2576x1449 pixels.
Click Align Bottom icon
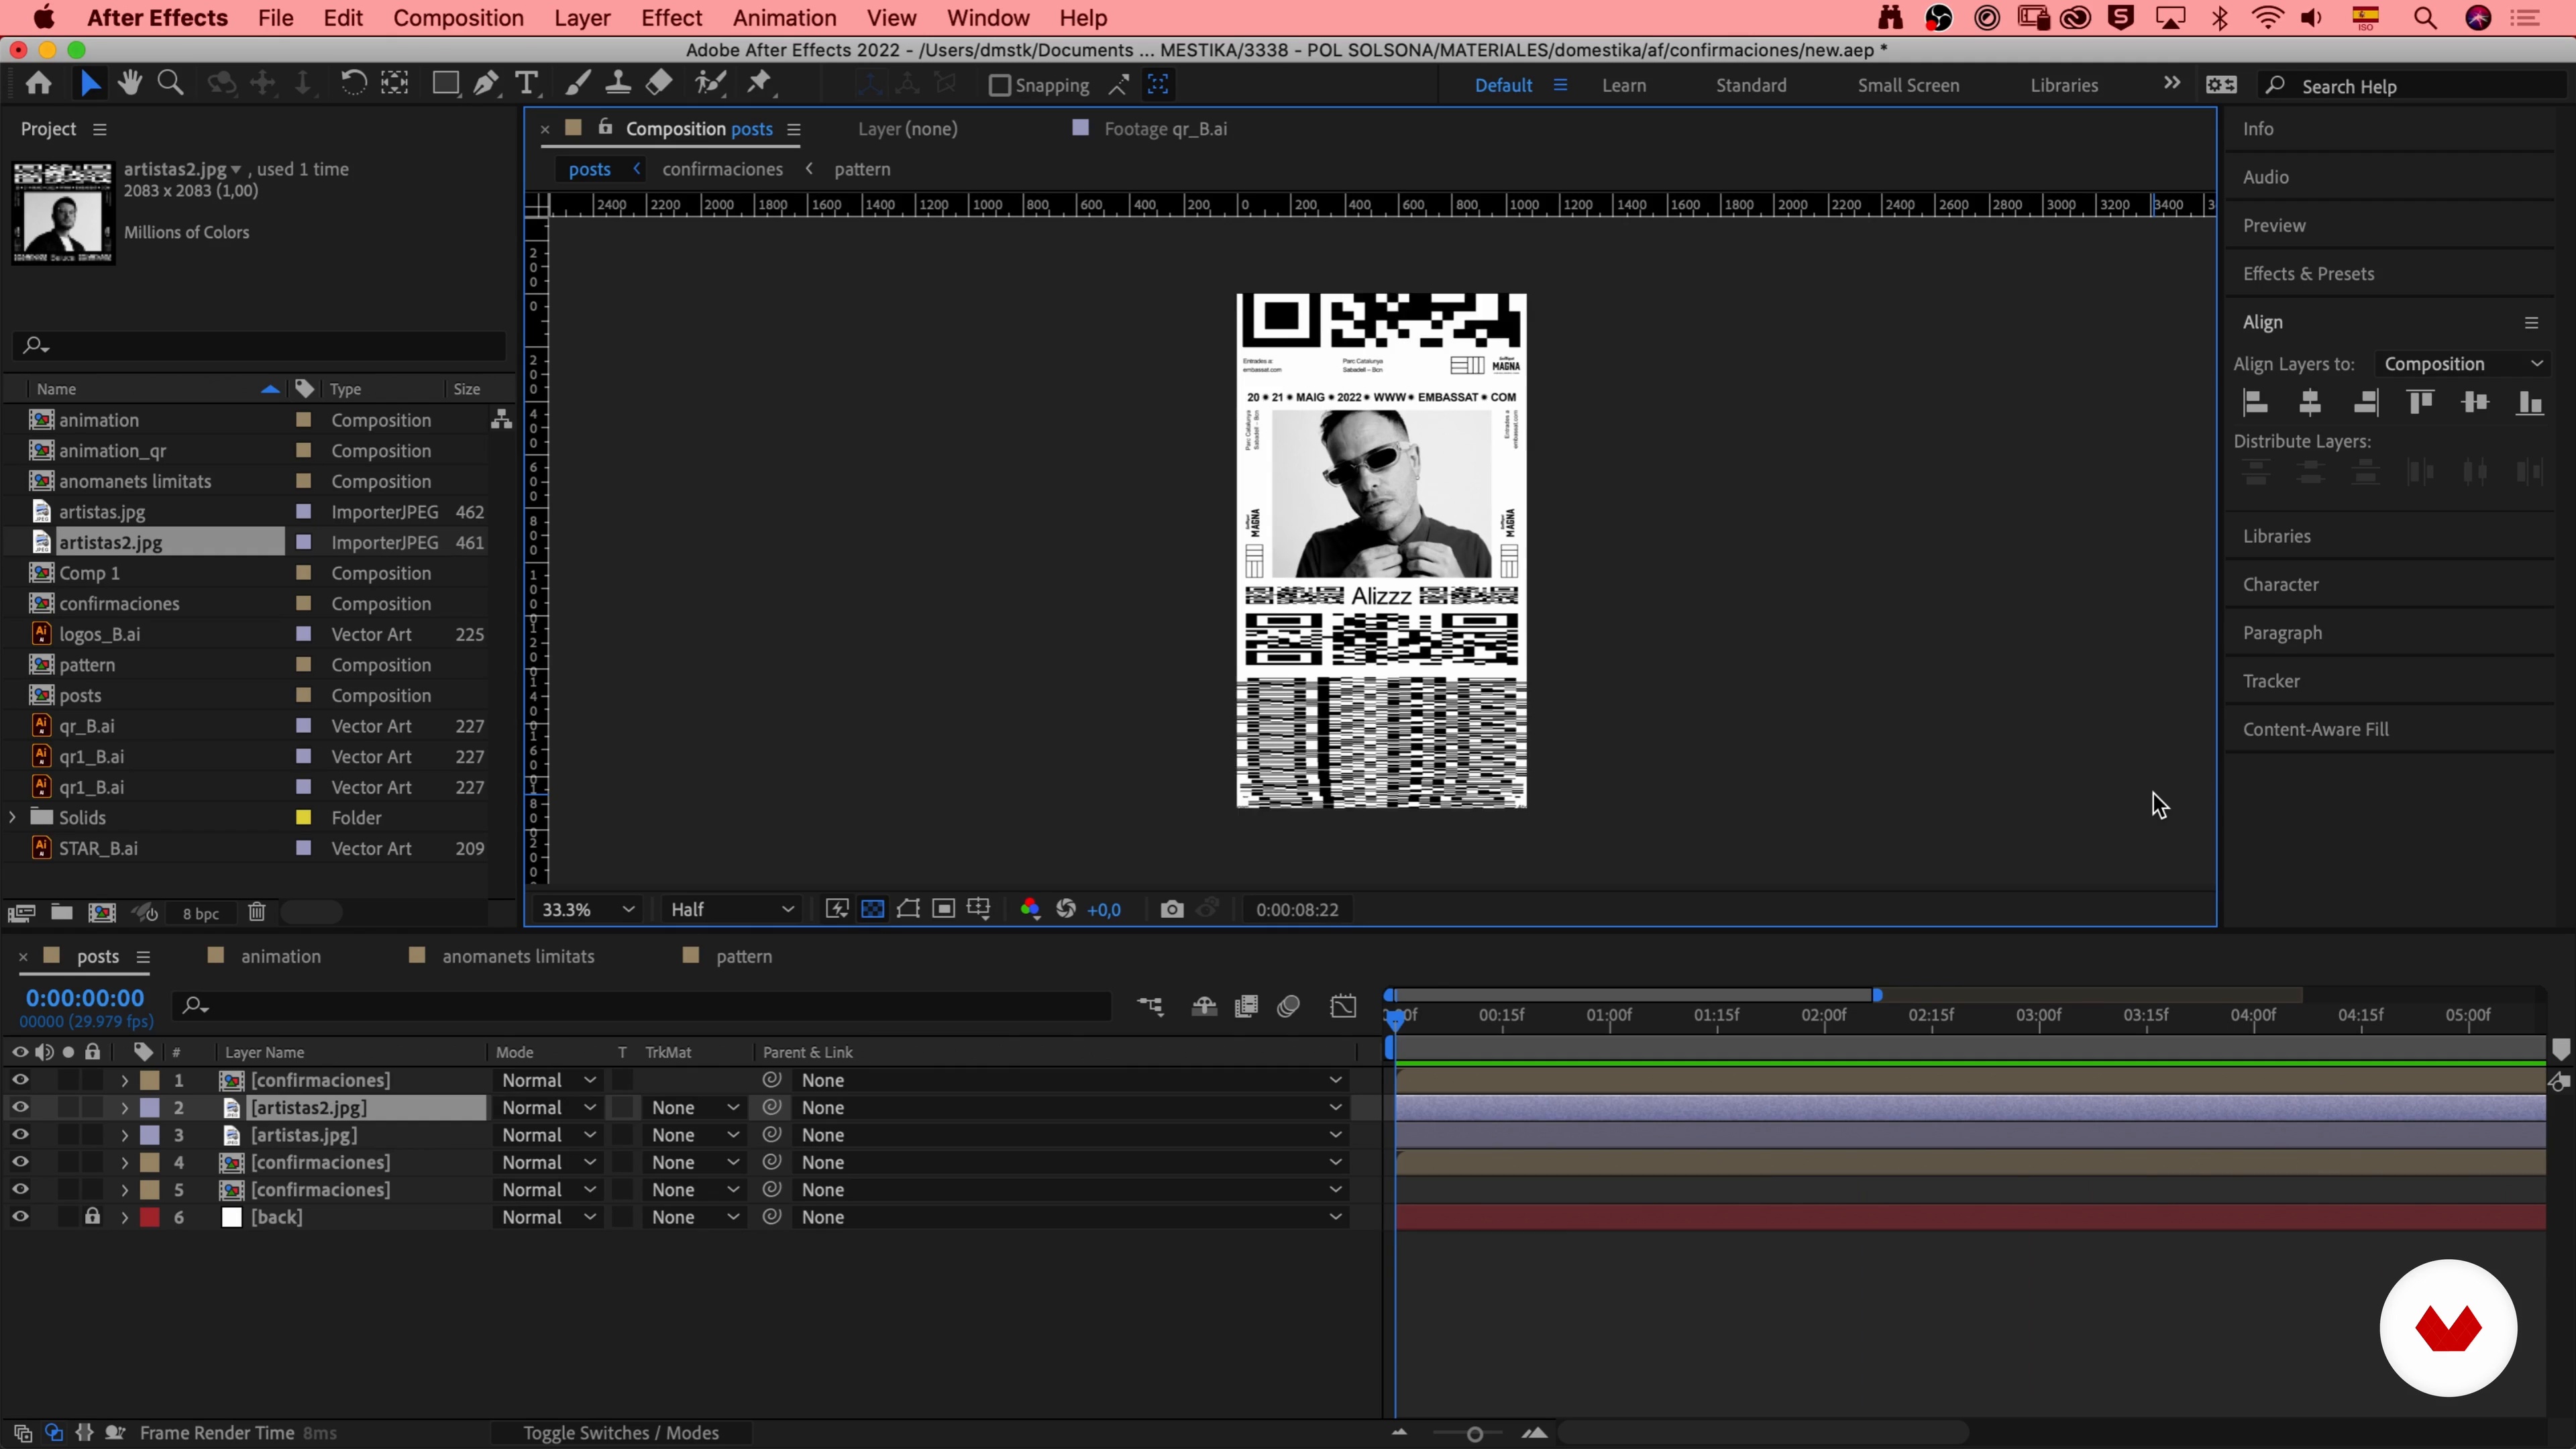2530,403
